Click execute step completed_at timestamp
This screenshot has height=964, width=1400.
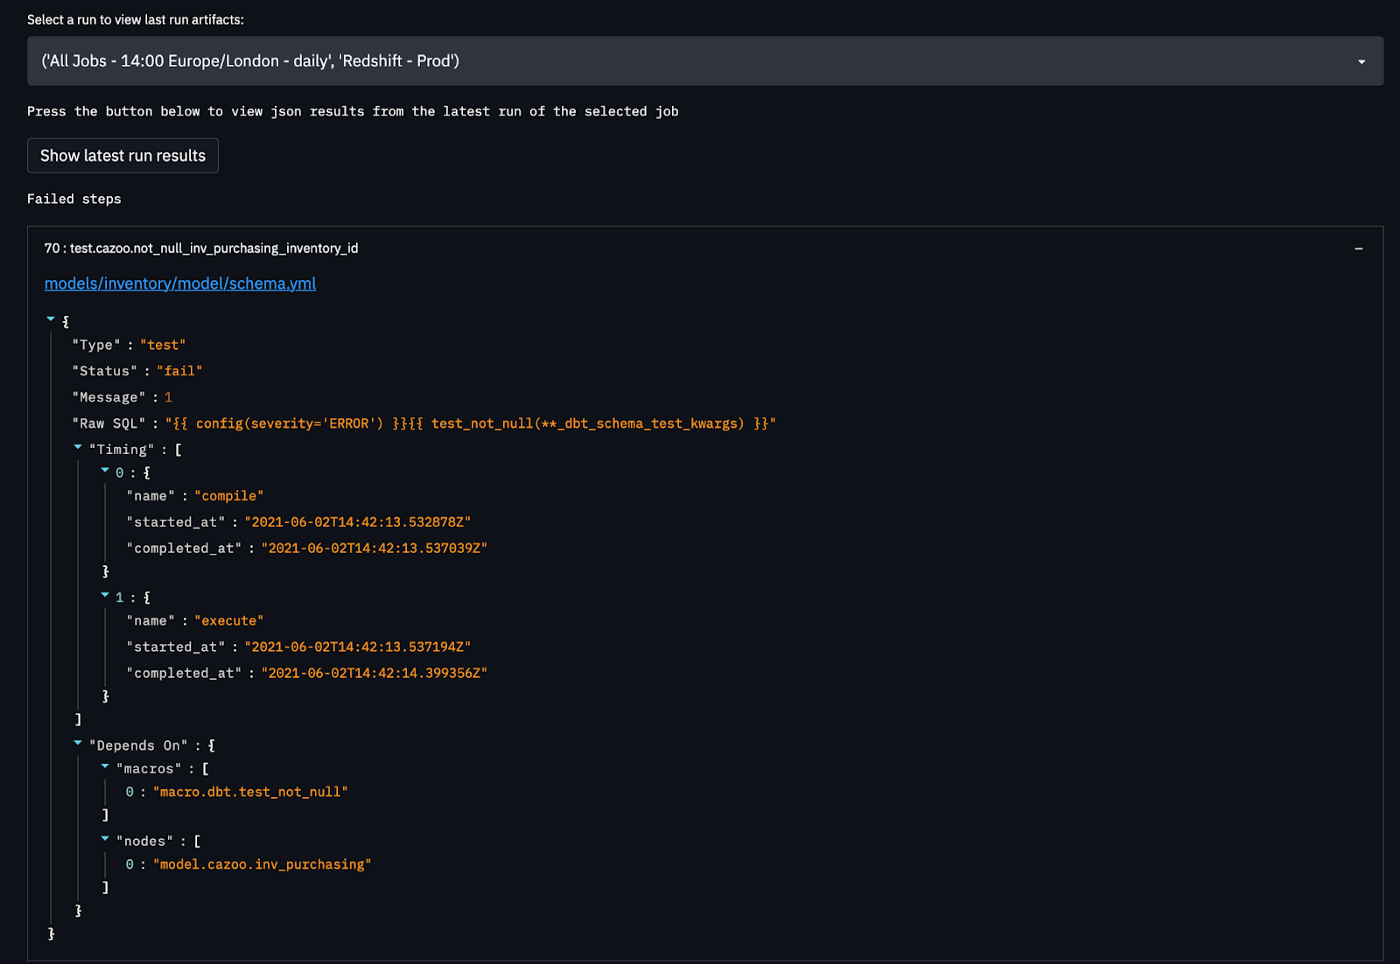click(374, 673)
